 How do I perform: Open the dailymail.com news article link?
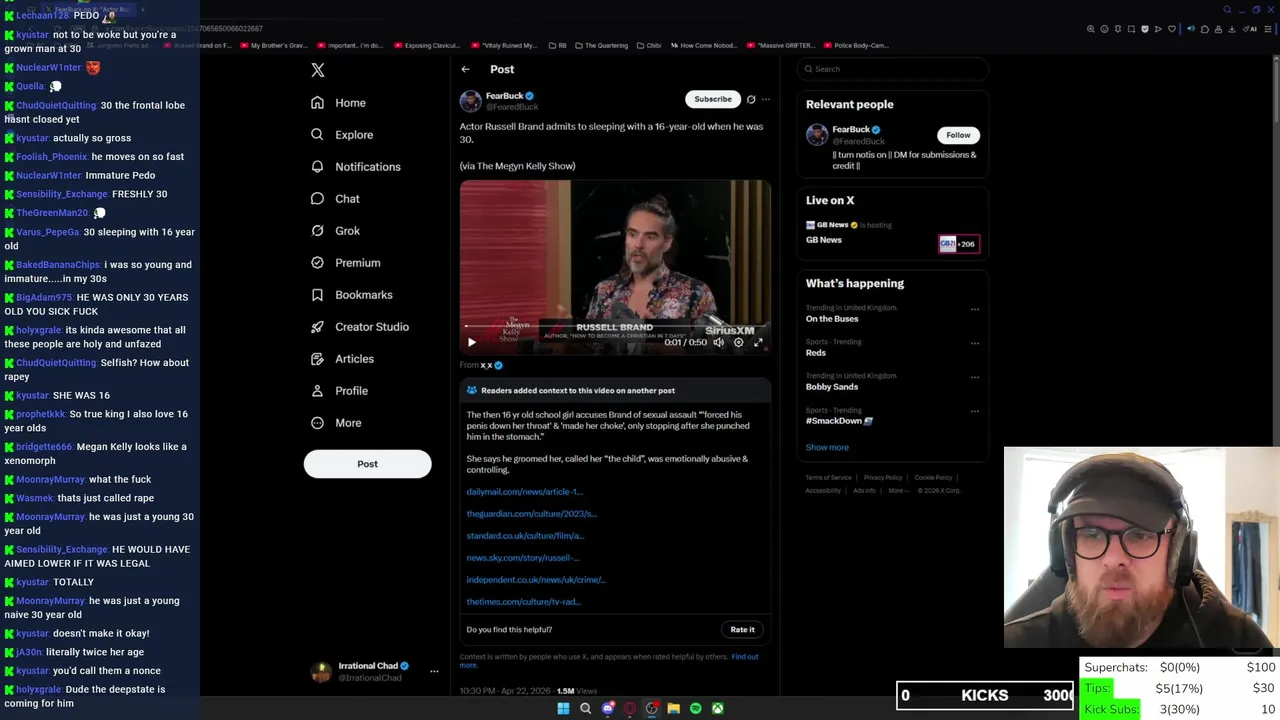pos(524,492)
